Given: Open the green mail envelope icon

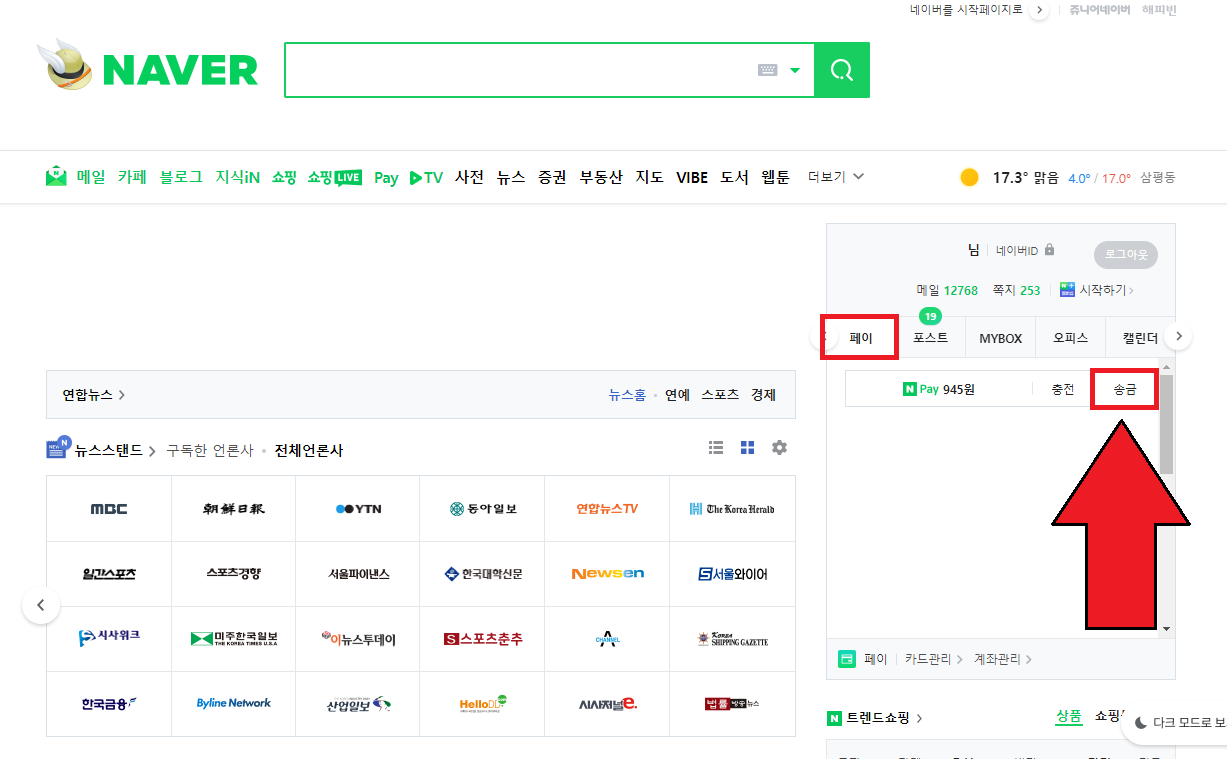Looking at the screenshot, I should [x=56, y=176].
